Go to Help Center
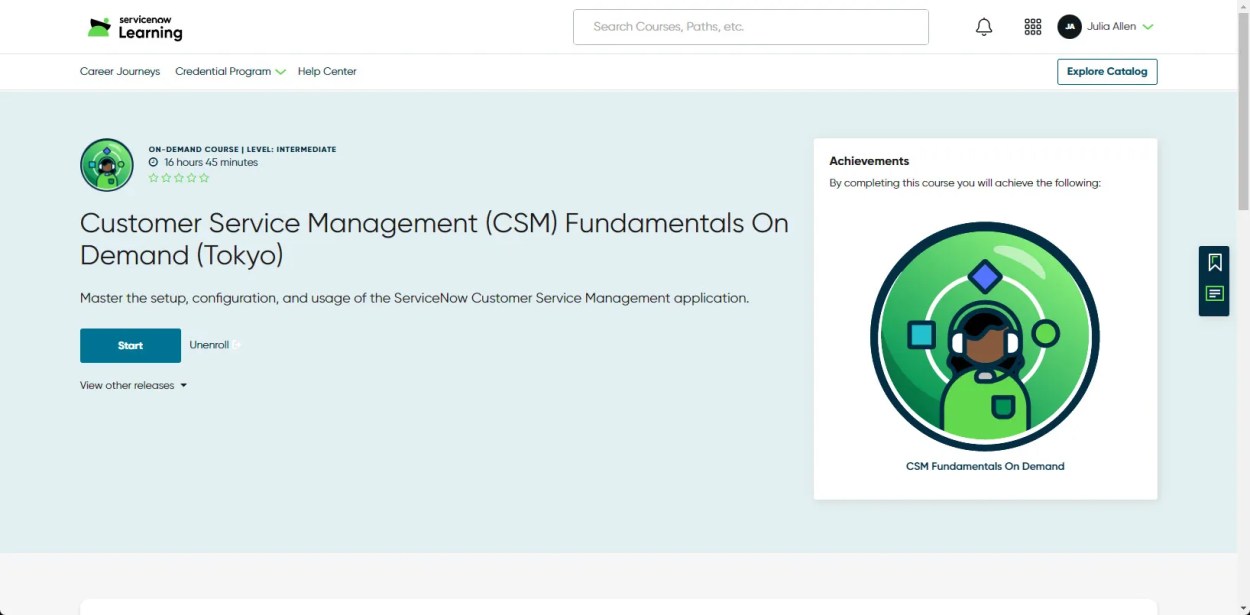This screenshot has width=1250, height=615. pyautogui.click(x=327, y=72)
